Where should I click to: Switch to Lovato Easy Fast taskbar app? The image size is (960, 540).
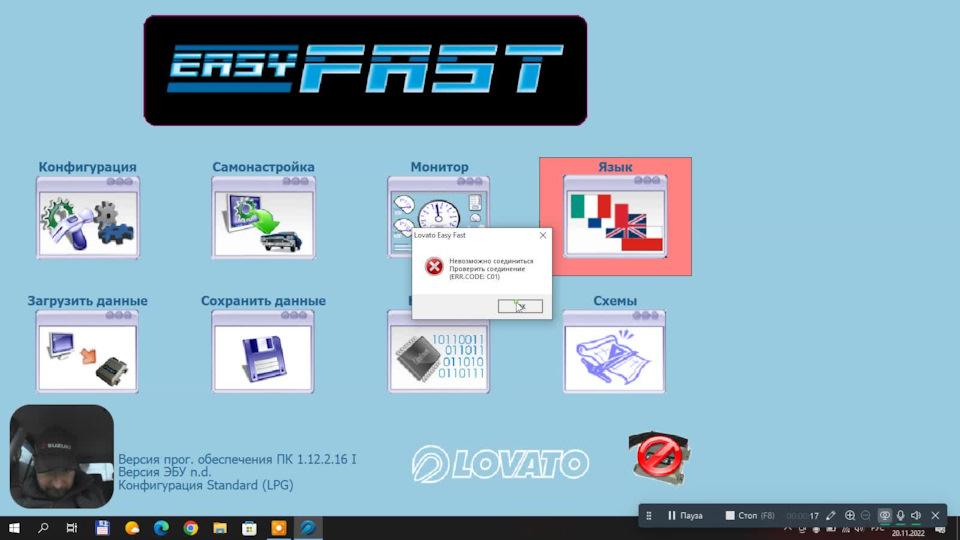point(308,528)
